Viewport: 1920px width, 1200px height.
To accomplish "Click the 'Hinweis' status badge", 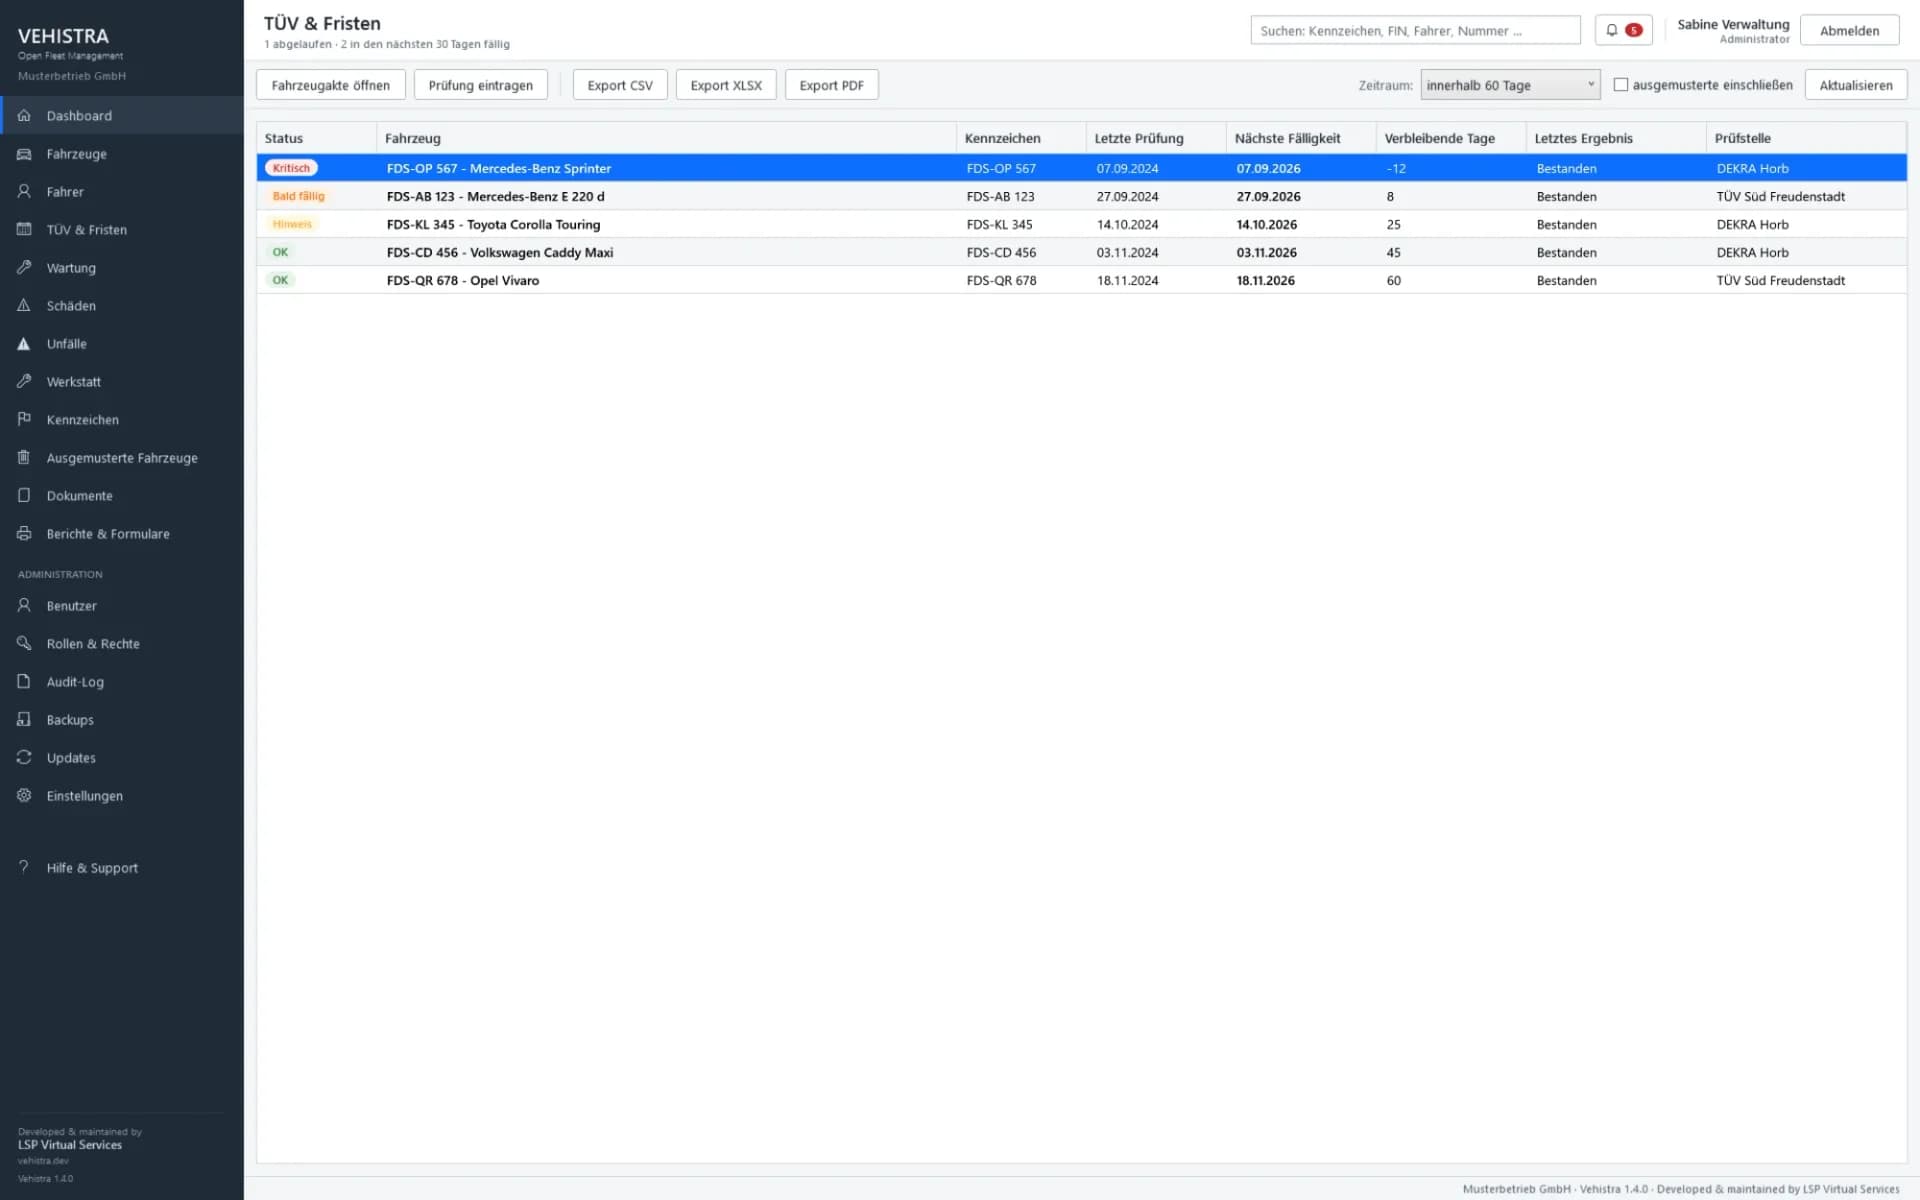I will 292,224.
